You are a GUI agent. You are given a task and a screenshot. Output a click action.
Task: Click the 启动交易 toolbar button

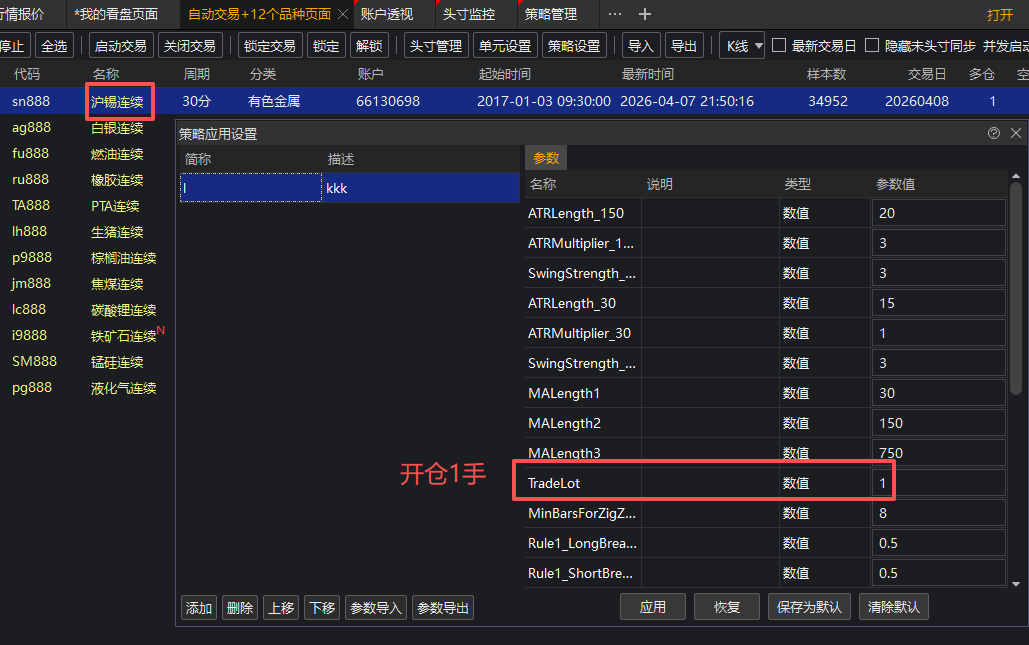click(x=119, y=46)
